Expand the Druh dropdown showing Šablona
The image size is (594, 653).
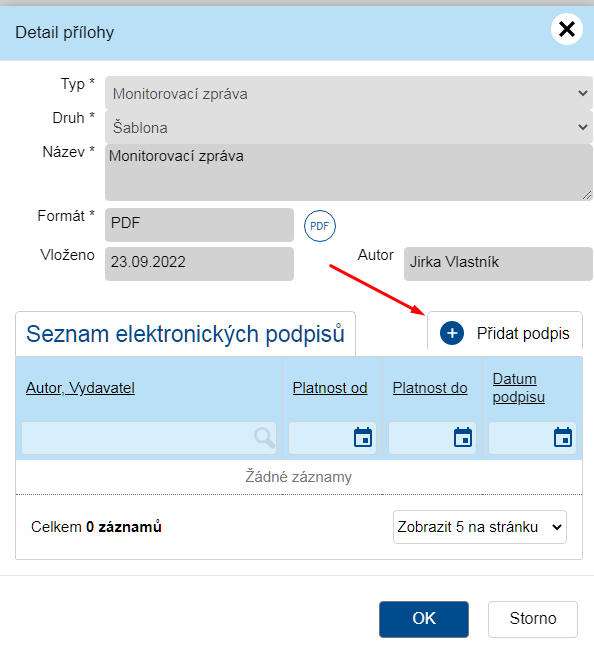pos(349,127)
